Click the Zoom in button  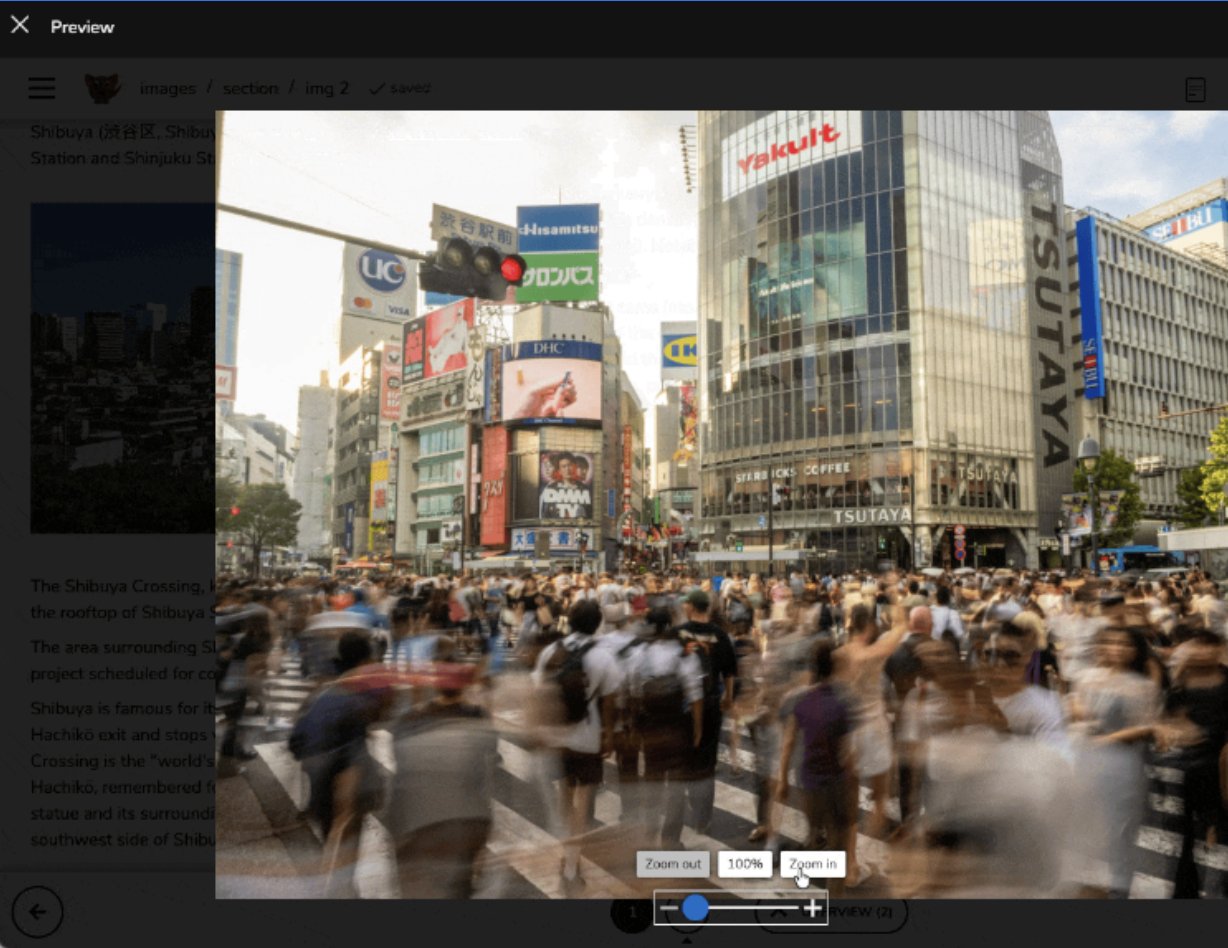pos(813,864)
